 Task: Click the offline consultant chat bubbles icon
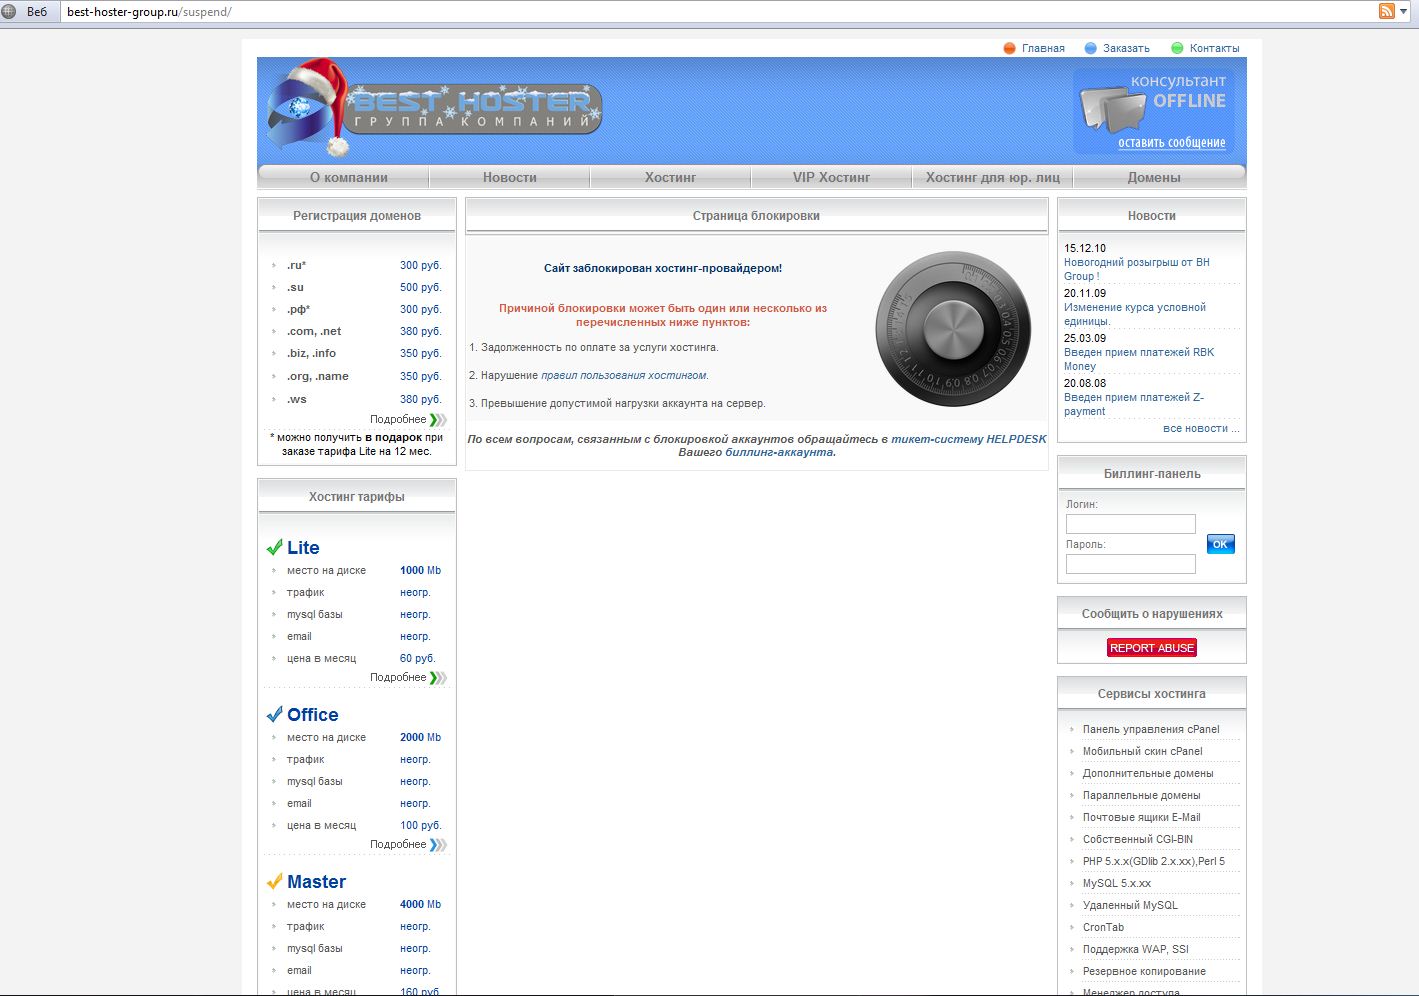click(1112, 109)
